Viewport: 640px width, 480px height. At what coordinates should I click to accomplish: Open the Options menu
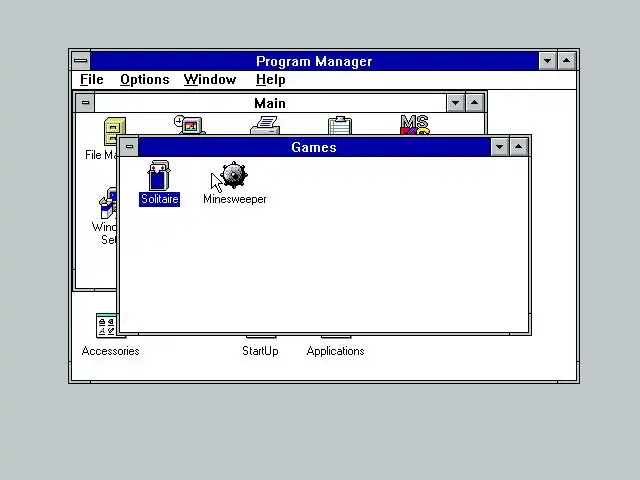coord(144,80)
